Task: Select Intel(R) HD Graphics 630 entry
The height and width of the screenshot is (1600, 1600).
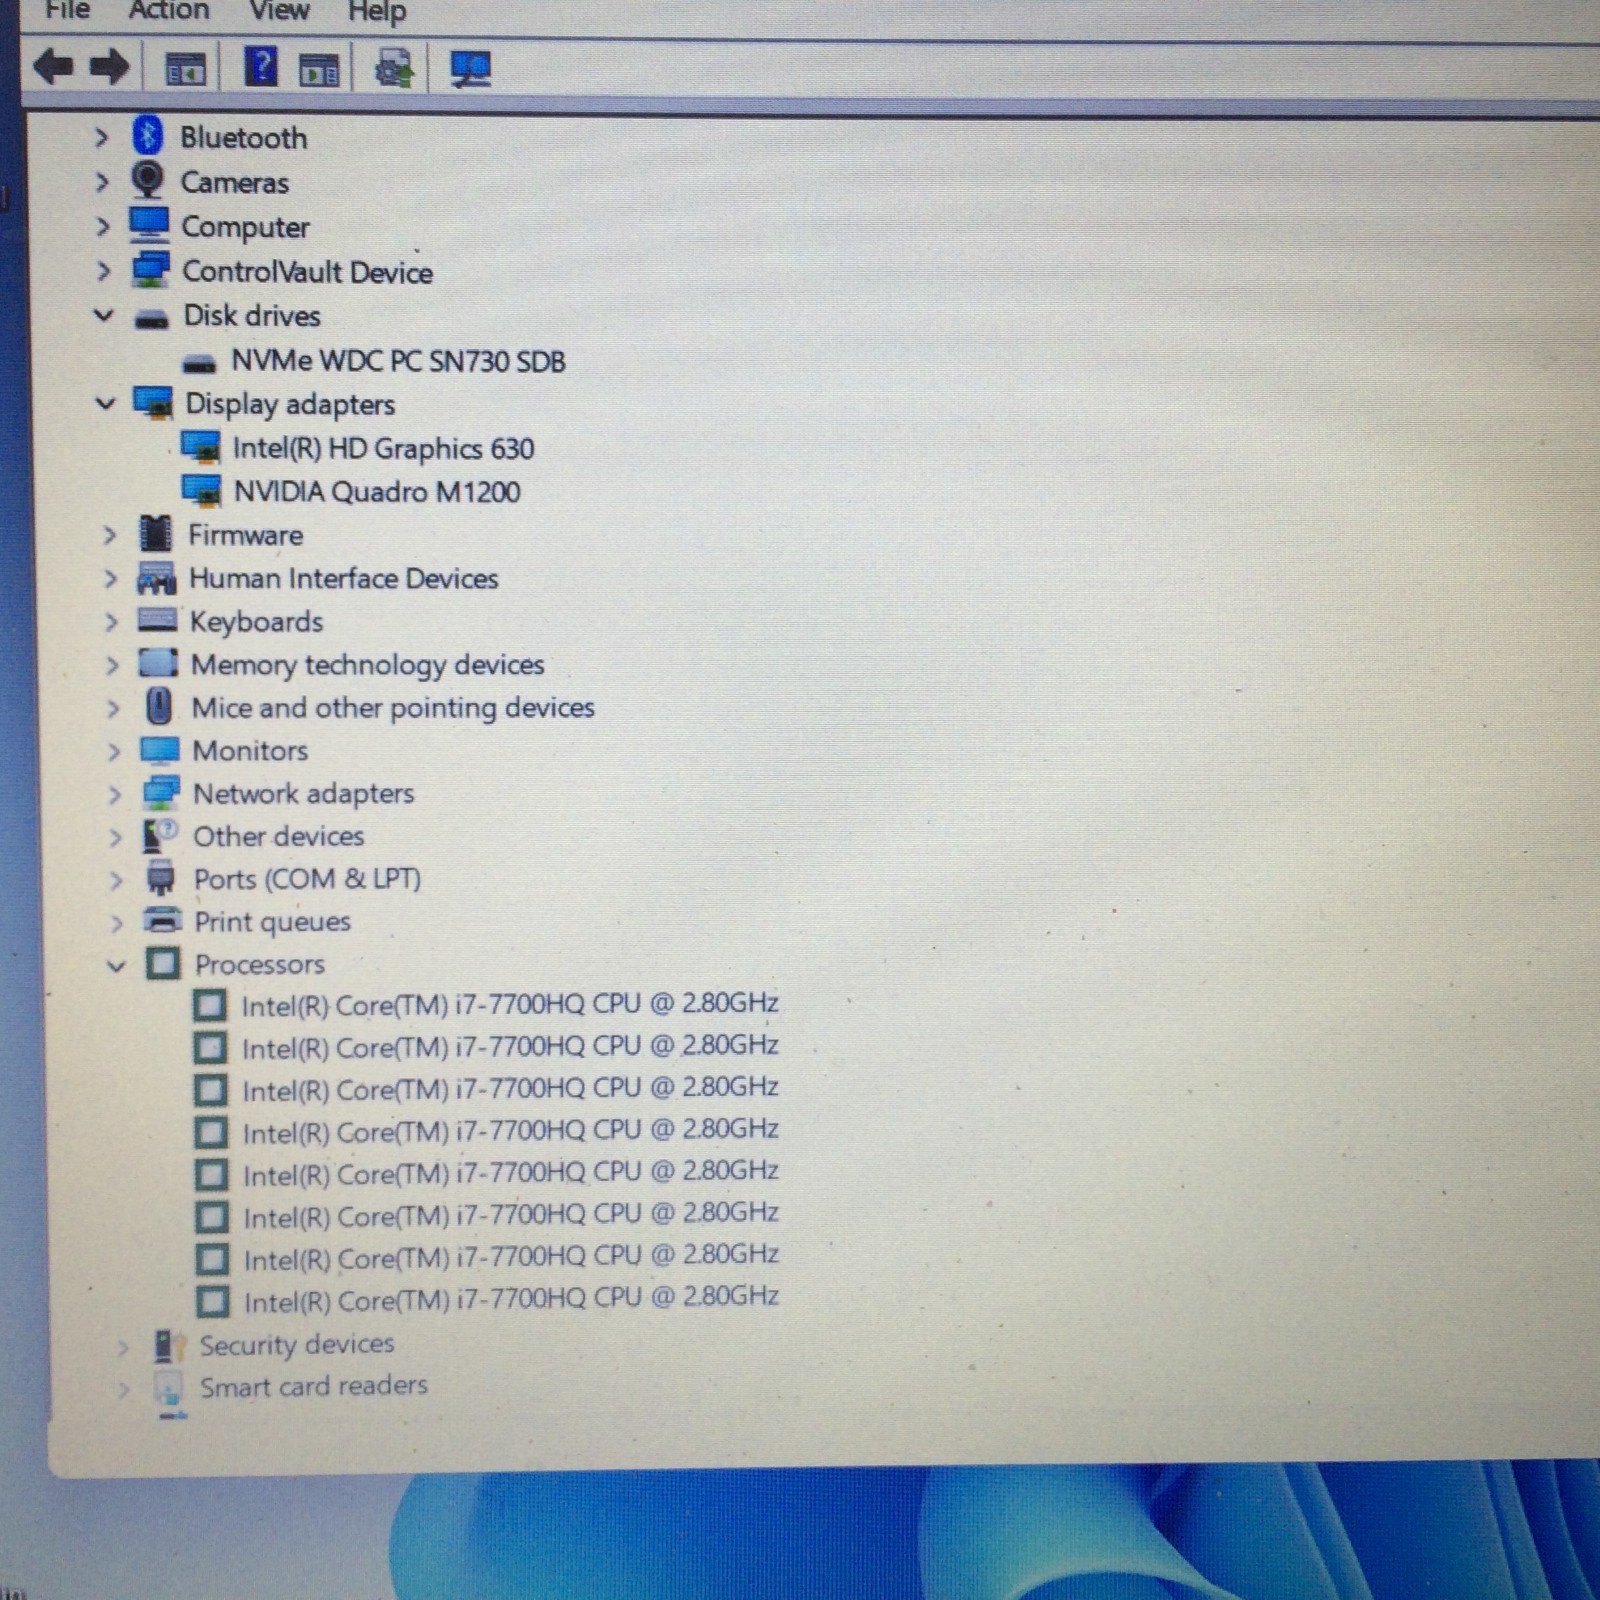Action: 383,448
